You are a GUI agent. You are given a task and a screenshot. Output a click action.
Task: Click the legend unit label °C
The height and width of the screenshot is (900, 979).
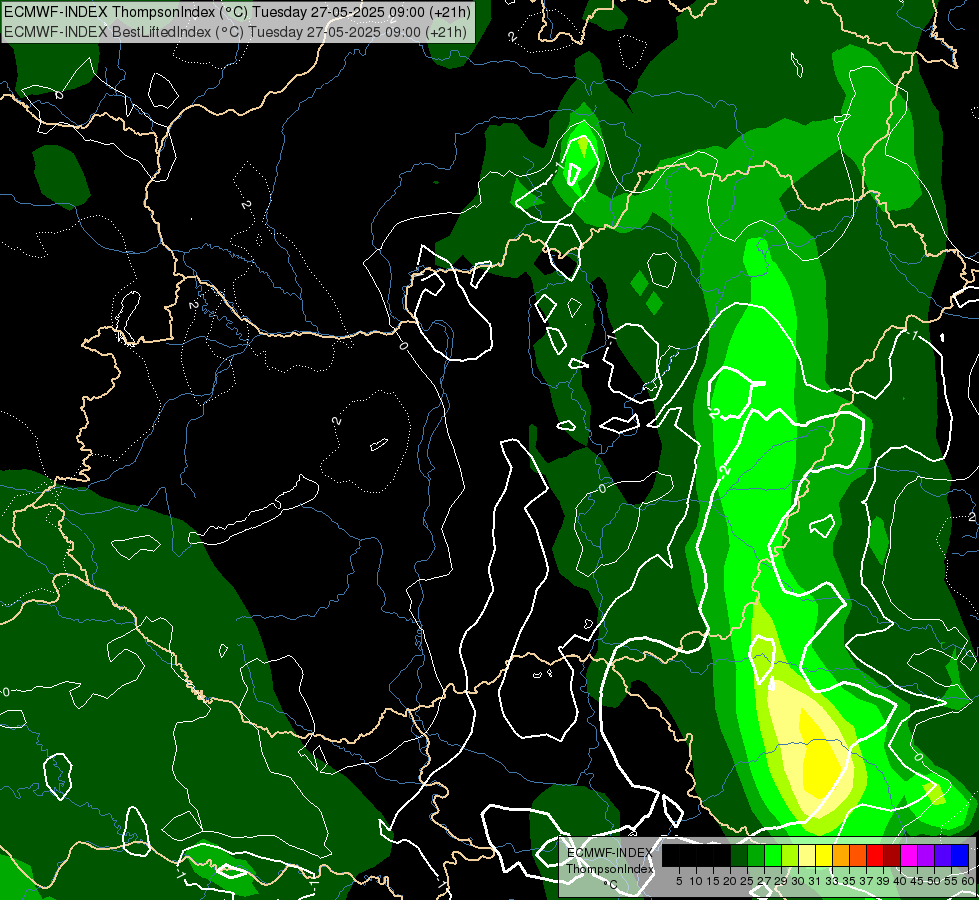coord(611,884)
